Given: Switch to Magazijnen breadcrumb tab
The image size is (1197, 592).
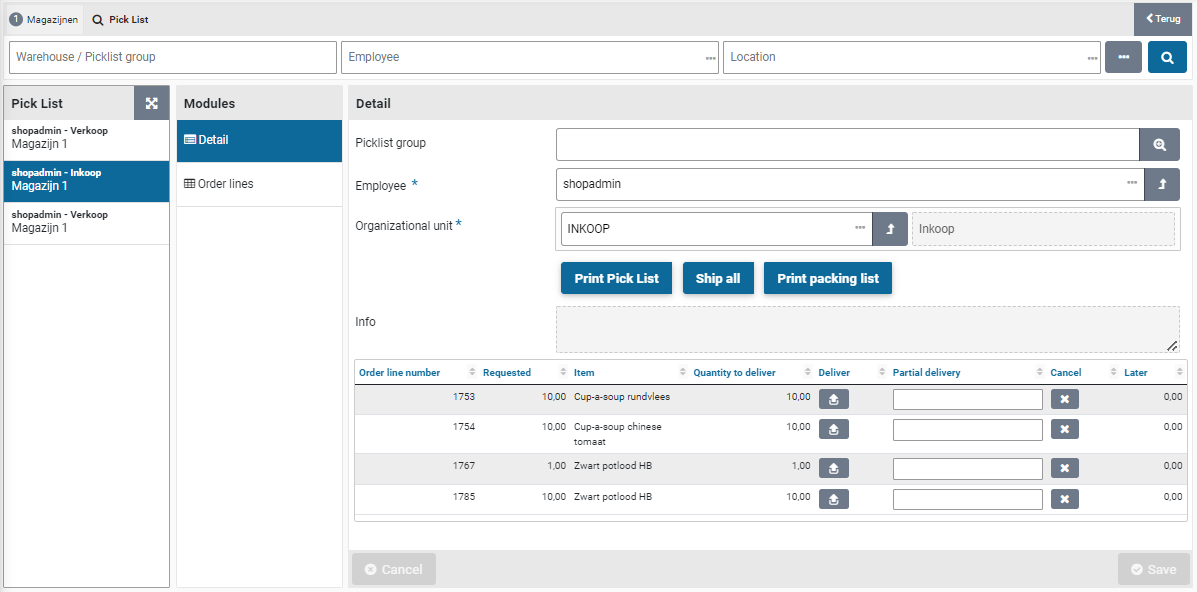Looking at the screenshot, I should pyautogui.click(x=44, y=19).
